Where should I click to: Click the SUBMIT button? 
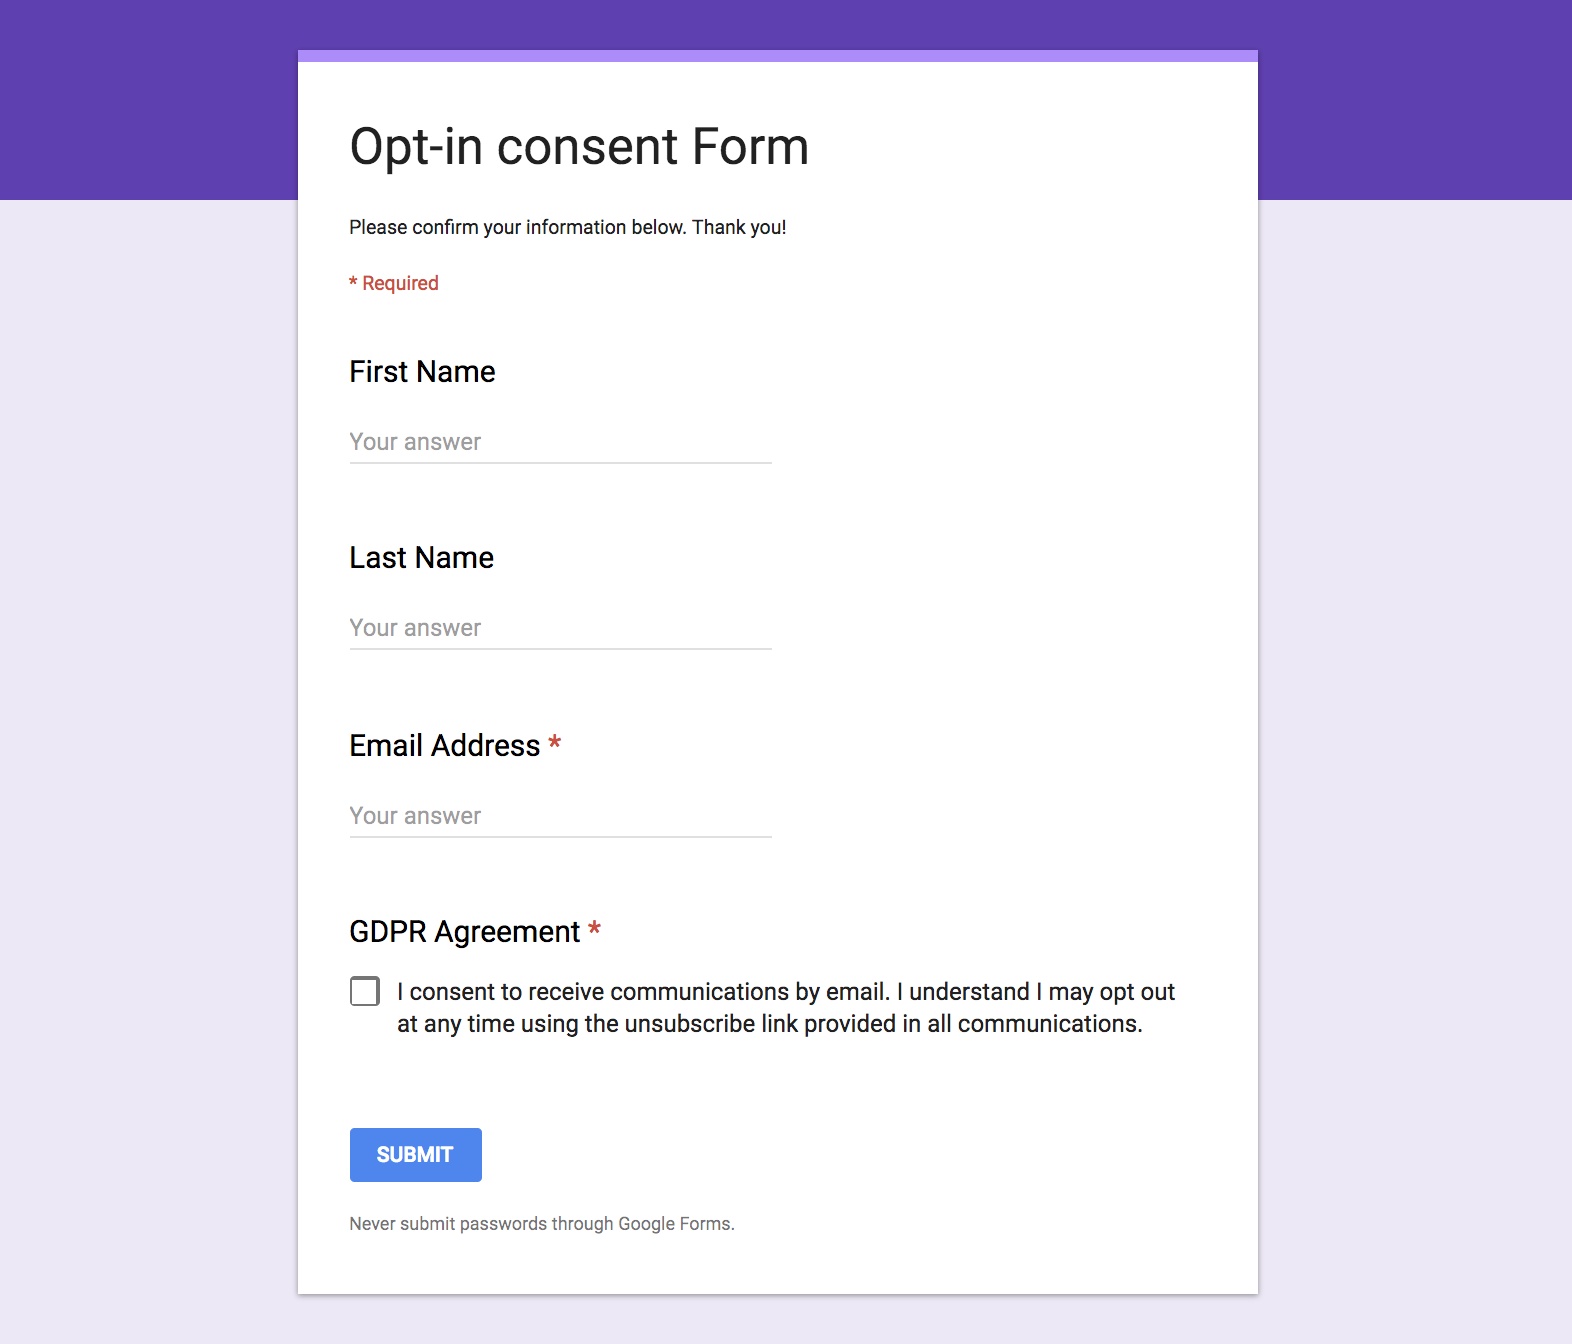point(415,1154)
